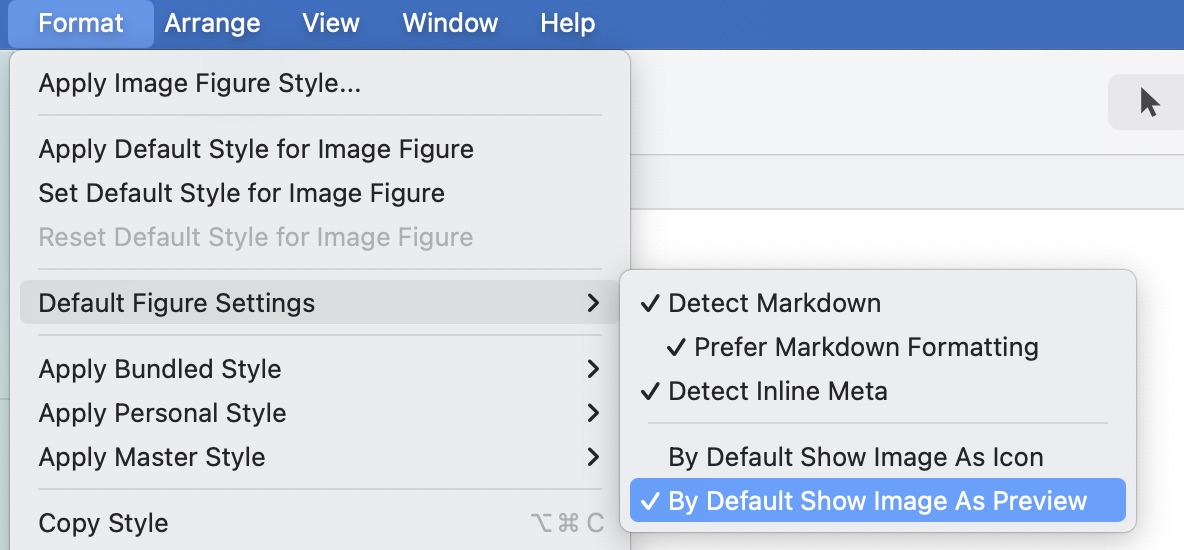Toggle Detect Inline Meta option
Viewport: 1184px width, 550px height.
tap(777, 391)
